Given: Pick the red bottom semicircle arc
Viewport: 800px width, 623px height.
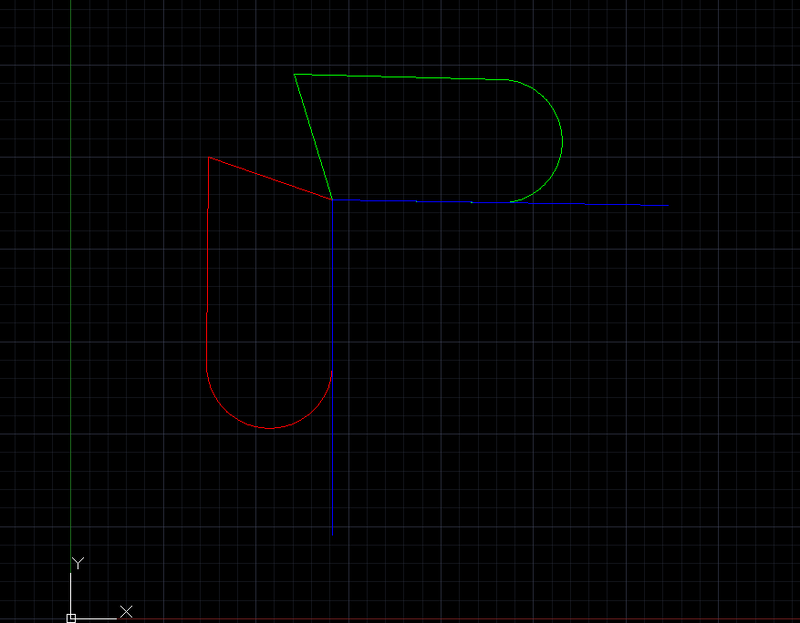Looking at the screenshot, I should tap(269, 428).
